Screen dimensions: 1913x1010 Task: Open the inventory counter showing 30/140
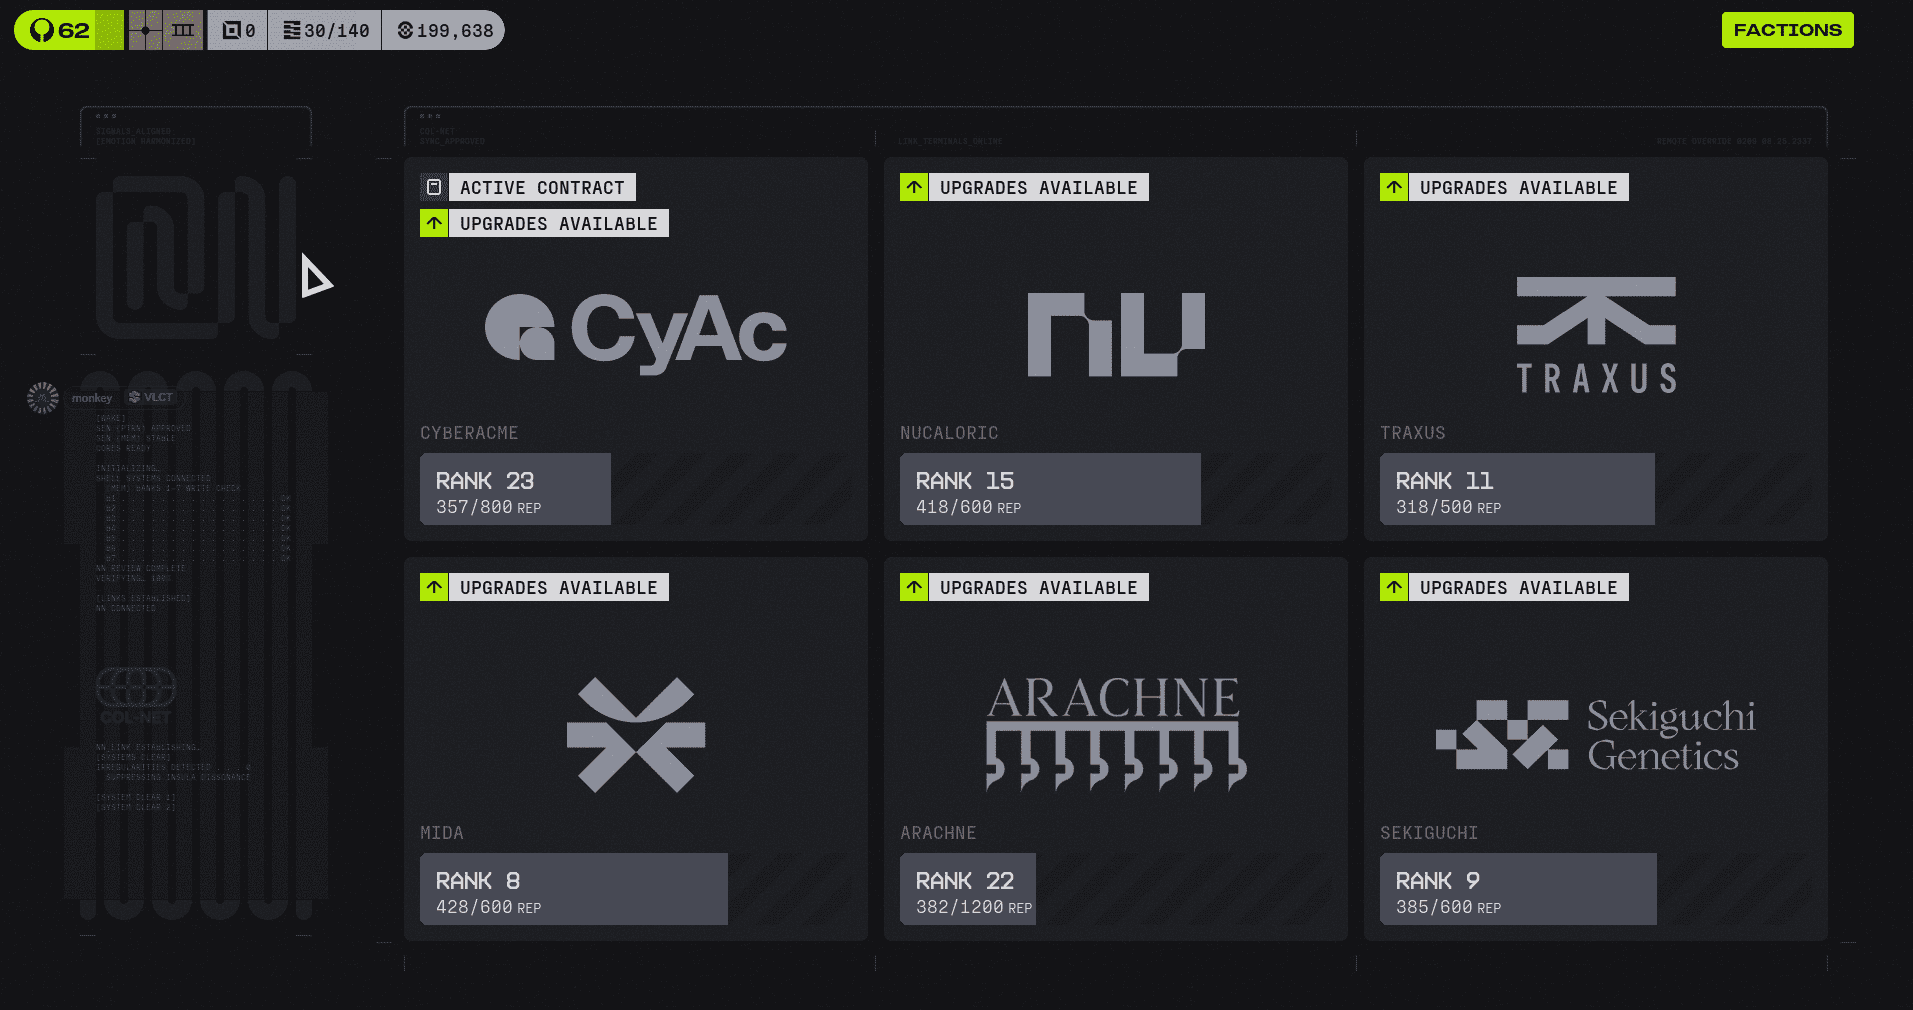point(325,30)
